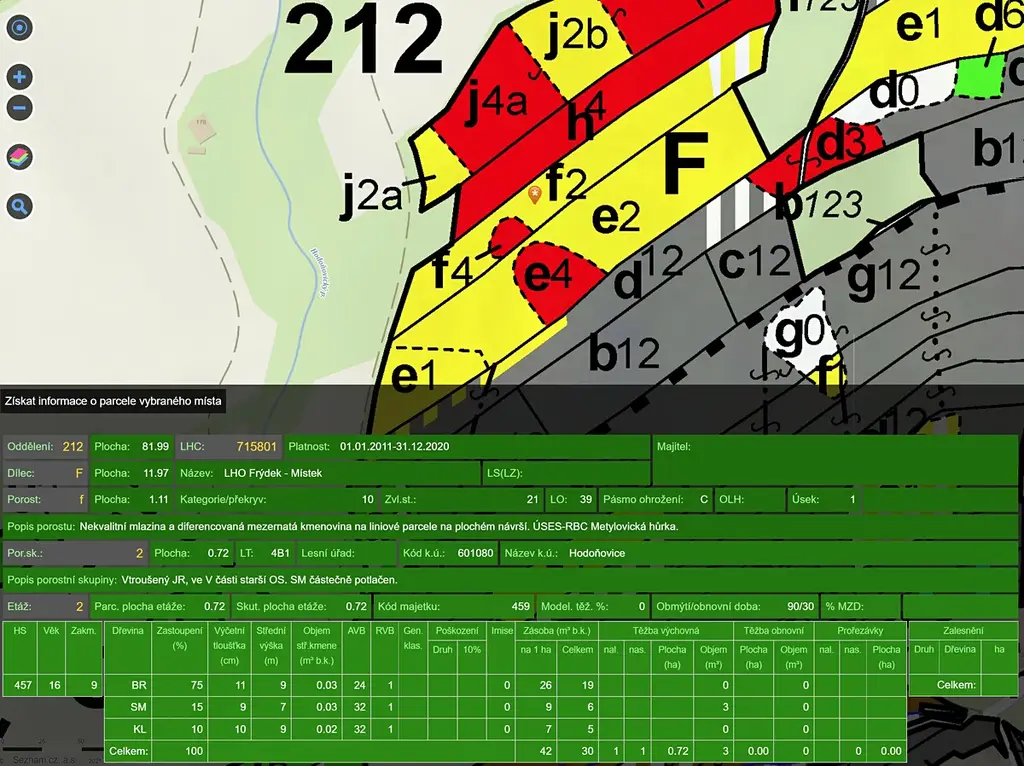Viewport: 1024px width, 766px height.
Task: Zoom out with the minus button
Action: pyautogui.click(x=19, y=108)
